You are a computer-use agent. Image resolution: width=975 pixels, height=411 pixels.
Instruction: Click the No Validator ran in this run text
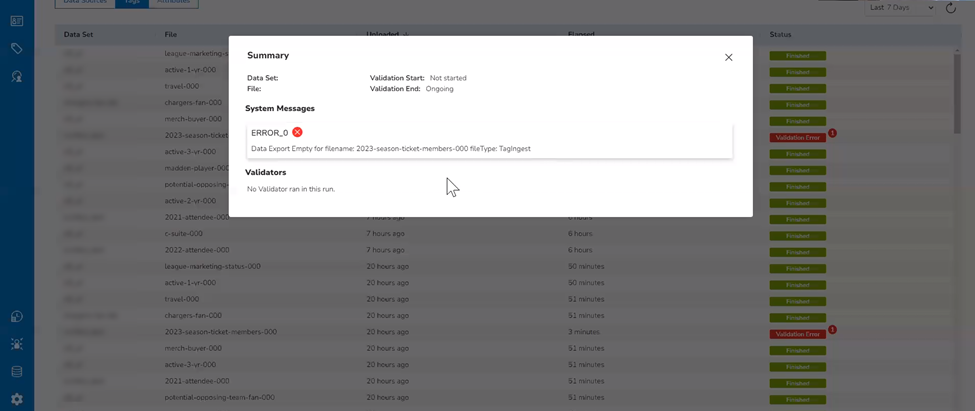tap(291, 188)
